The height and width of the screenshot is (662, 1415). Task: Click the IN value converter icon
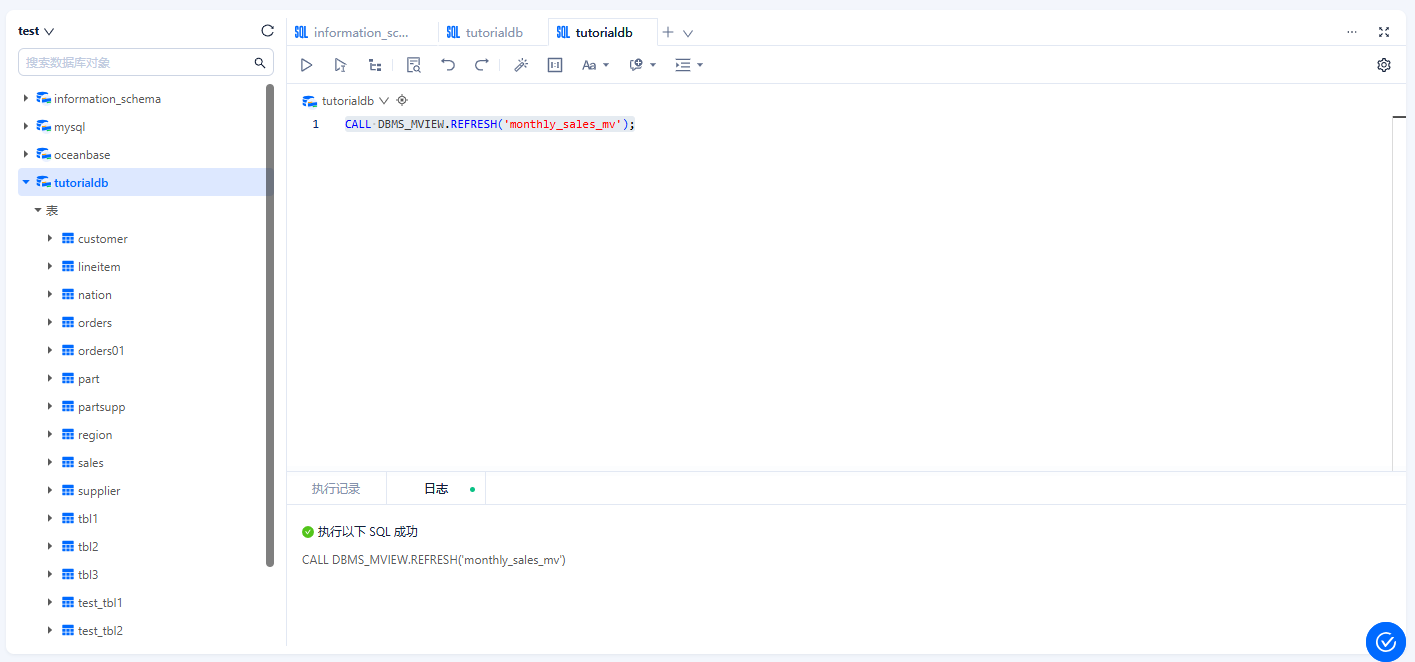[555, 65]
